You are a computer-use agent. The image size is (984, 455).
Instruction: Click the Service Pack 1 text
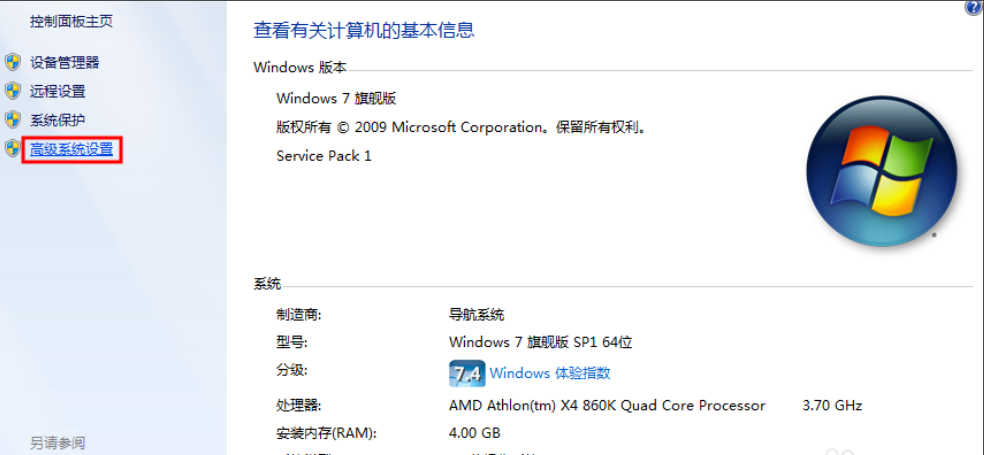(323, 156)
